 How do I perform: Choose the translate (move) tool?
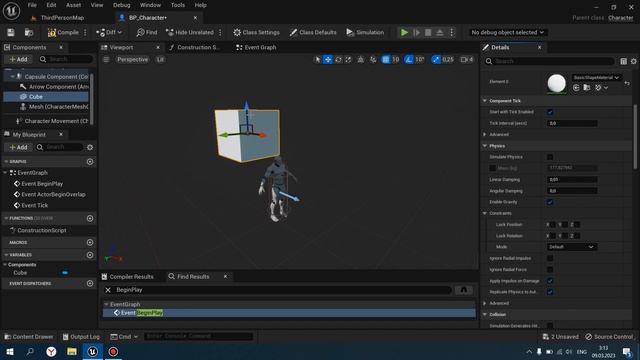tap(328, 60)
